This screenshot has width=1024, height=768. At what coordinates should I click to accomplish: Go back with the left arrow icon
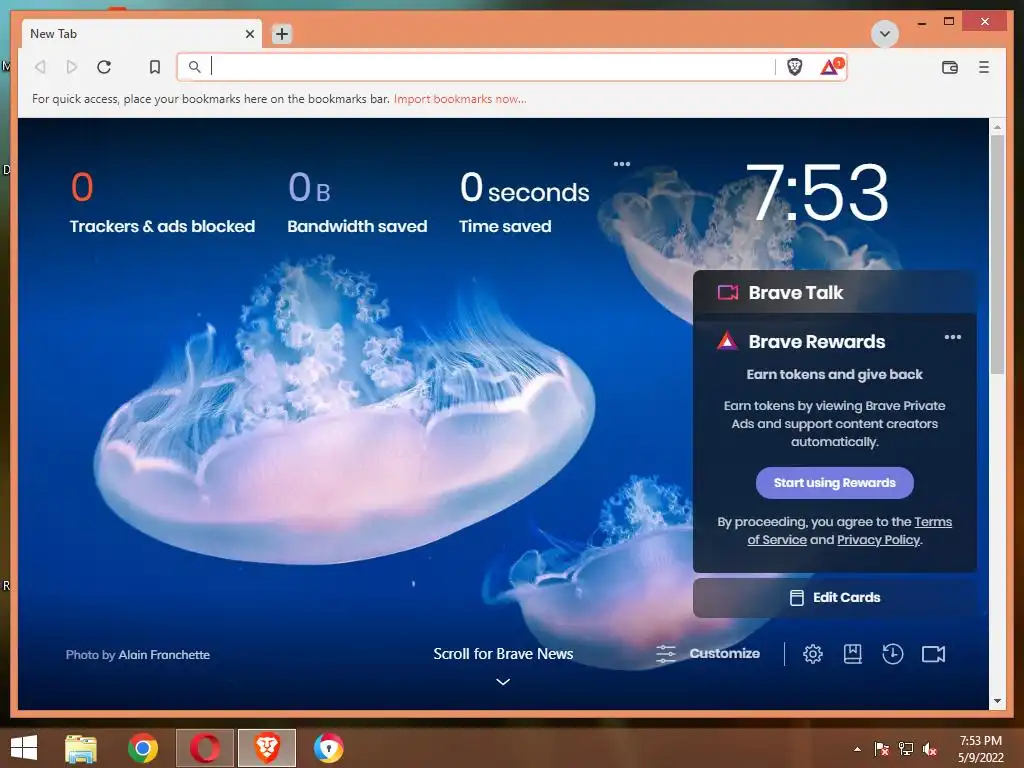(x=40, y=67)
